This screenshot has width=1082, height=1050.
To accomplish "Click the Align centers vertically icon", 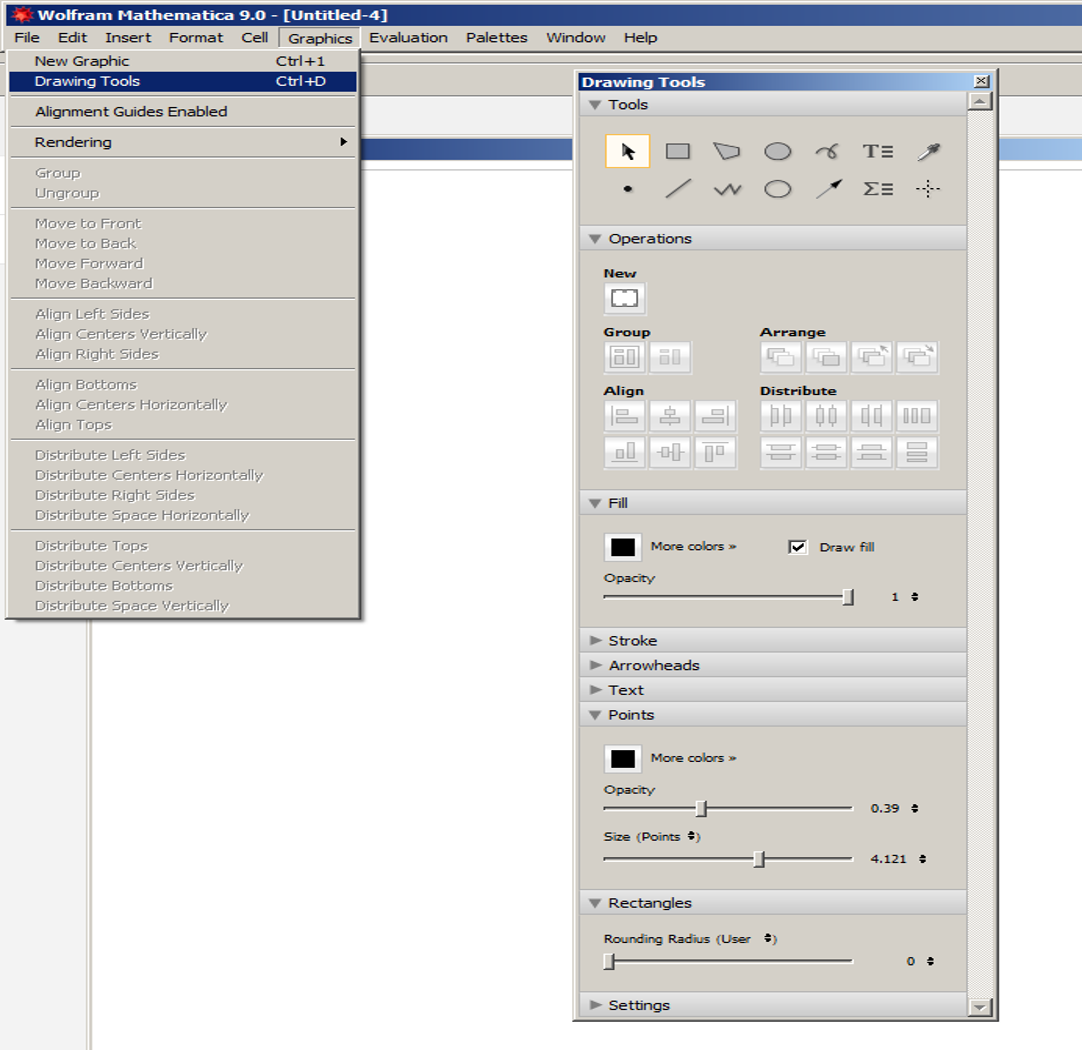I will (x=669, y=415).
